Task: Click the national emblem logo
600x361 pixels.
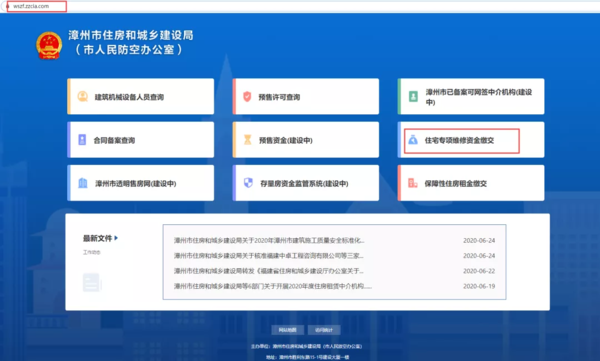Action: (x=49, y=45)
